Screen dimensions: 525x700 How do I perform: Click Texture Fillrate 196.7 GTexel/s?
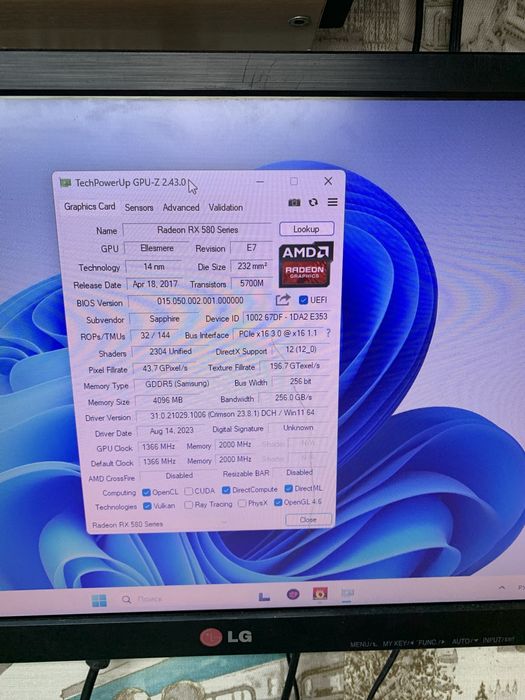point(295,366)
